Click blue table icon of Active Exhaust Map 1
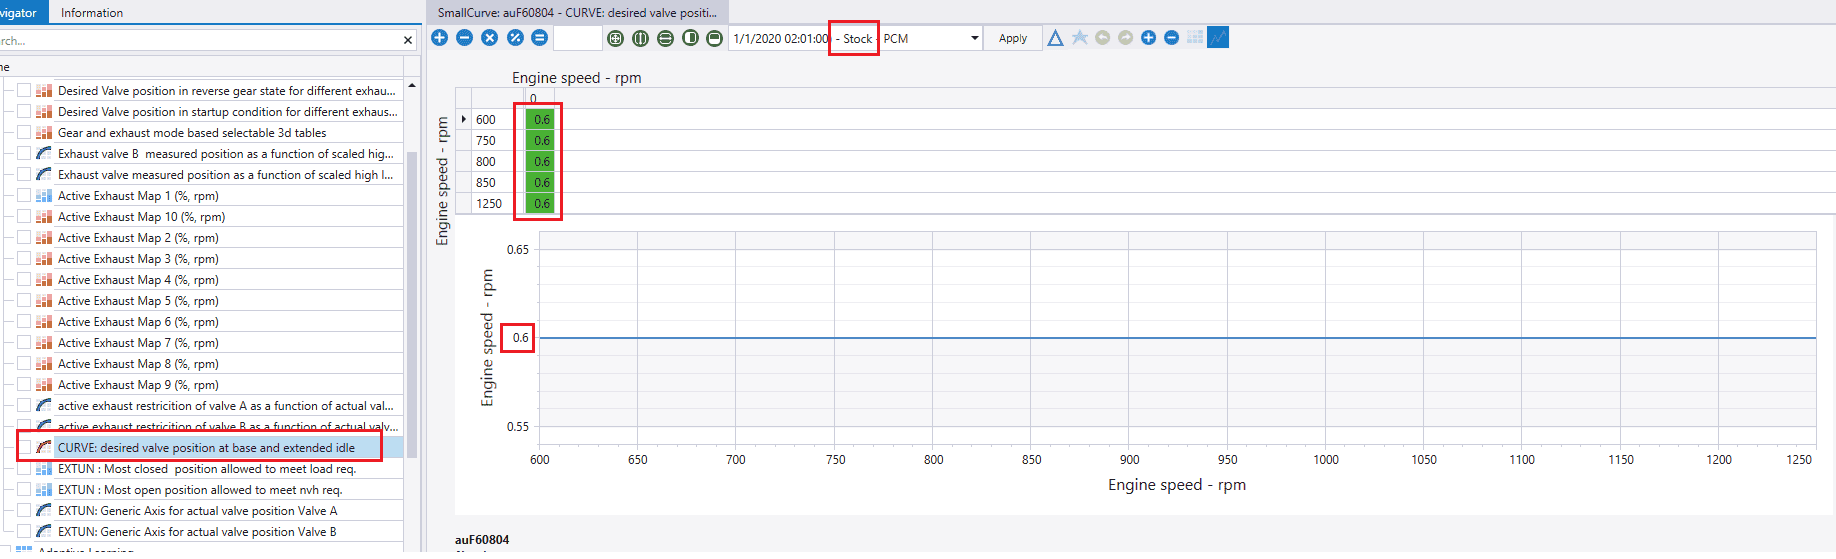1836x559 pixels. [x=44, y=195]
